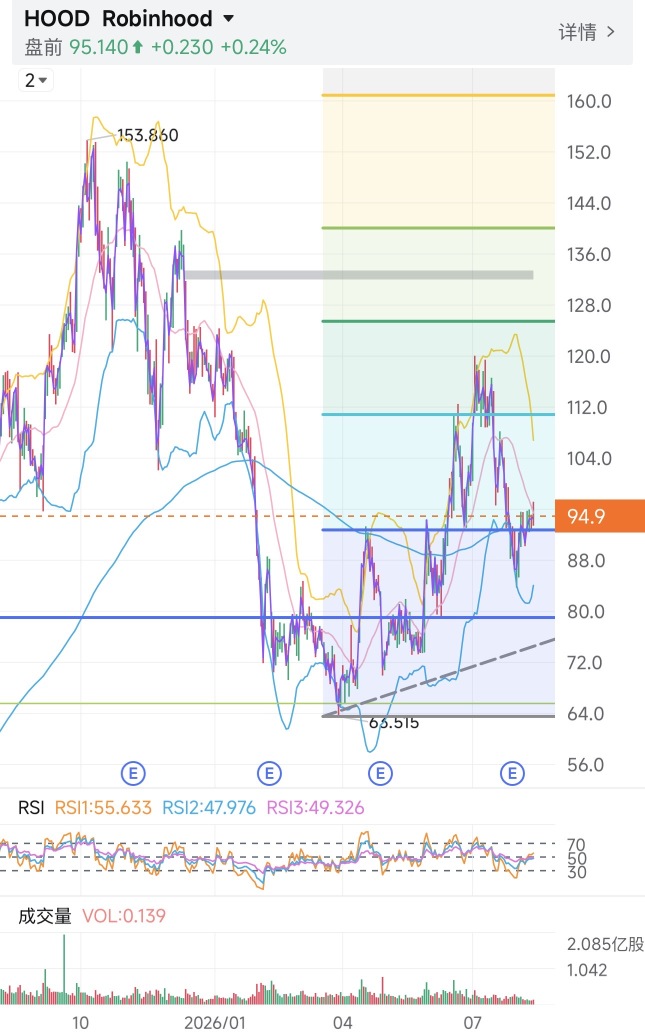Click the 盘前 pre-market label
The height and width of the screenshot is (1034, 645).
(x=44, y=47)
